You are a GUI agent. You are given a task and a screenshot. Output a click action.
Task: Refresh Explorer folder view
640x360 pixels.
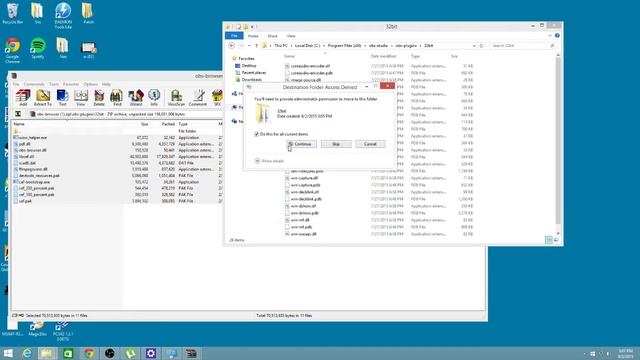coord(482,46)
